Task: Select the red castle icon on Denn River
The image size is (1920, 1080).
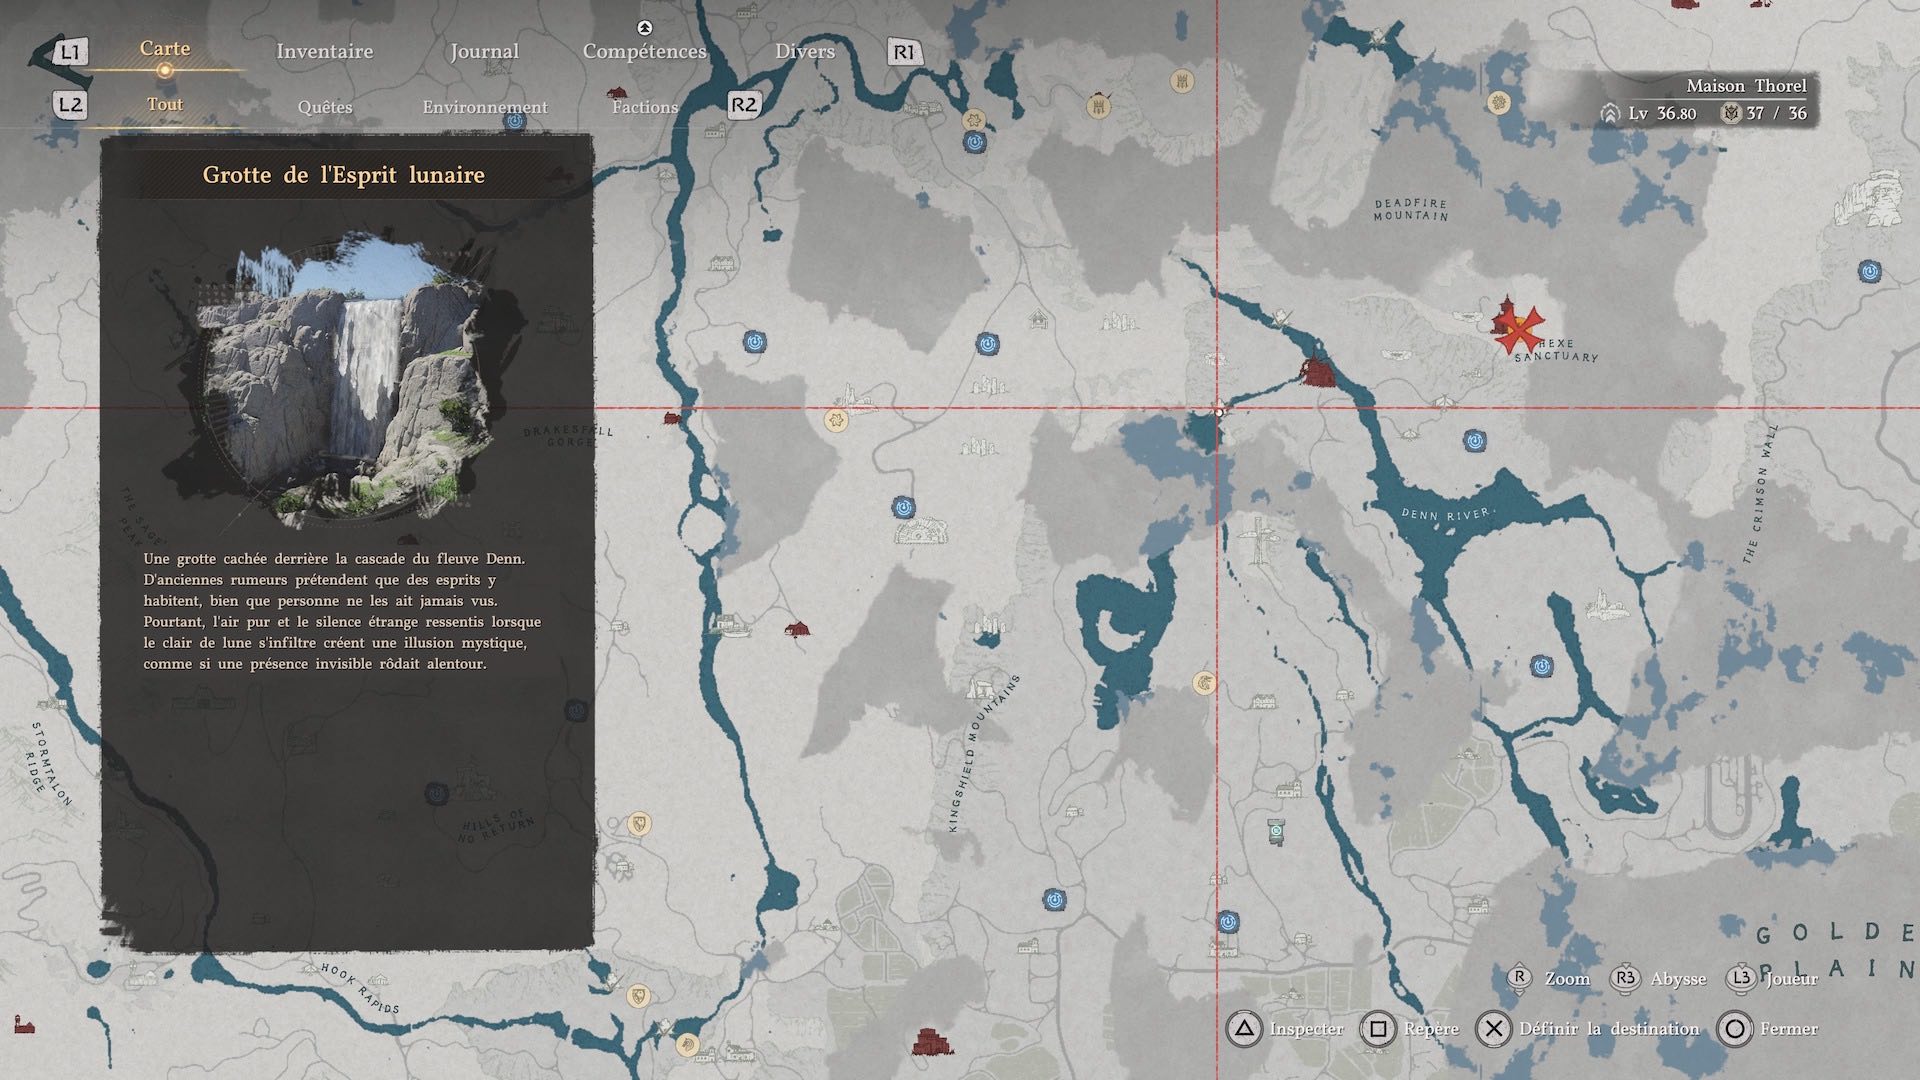Action: pyautogui.click(x=1318, y=372)
